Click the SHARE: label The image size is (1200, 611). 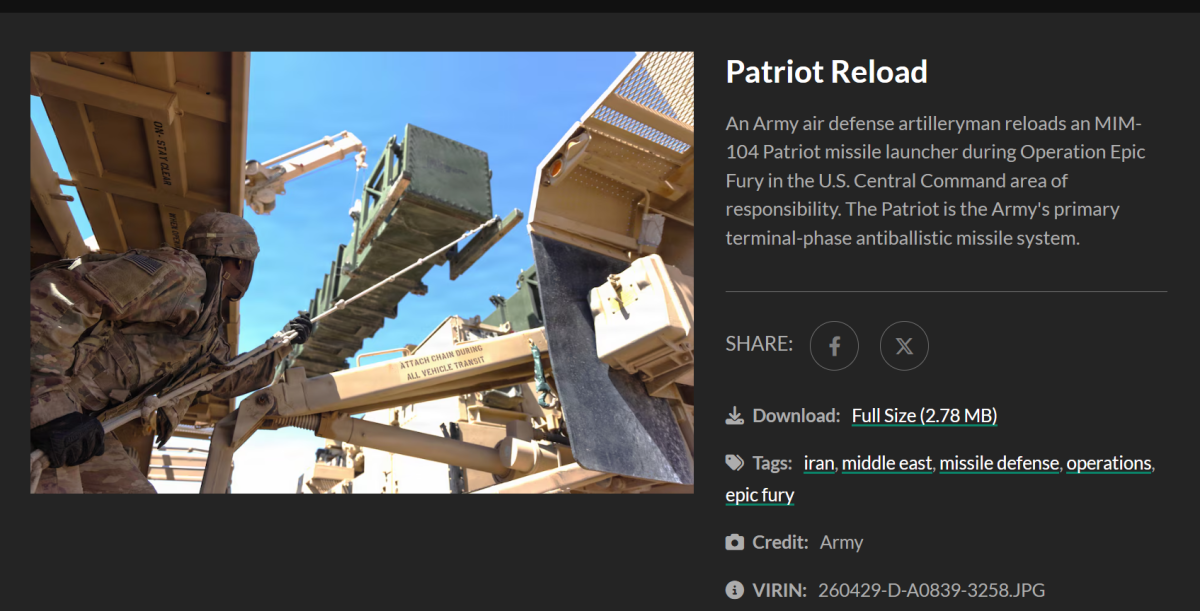[759, 344]
